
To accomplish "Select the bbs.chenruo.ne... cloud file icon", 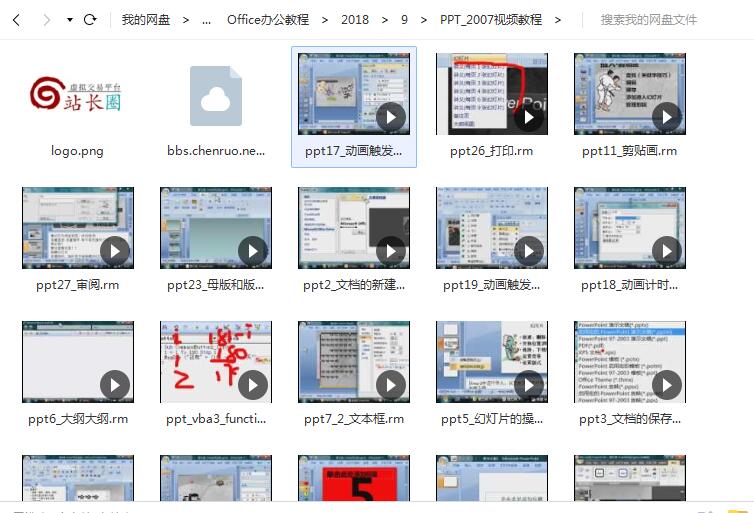I will click(x=216, y=95).
